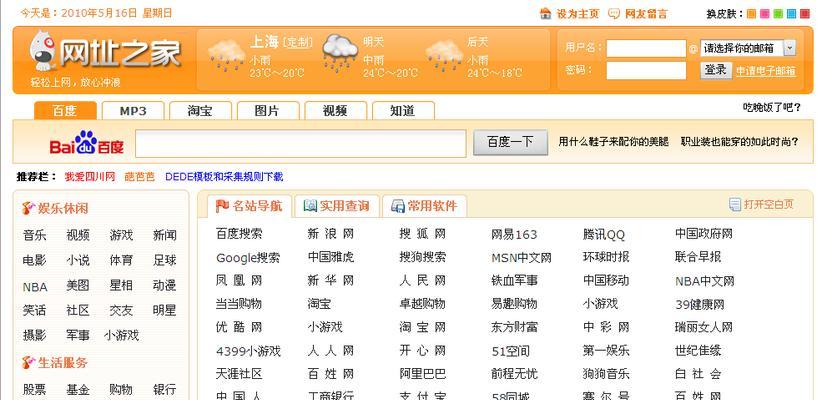Open 音乐 in the 娱乐休闲 sidebar
This screenshot has height=400, width=822.
35,235
